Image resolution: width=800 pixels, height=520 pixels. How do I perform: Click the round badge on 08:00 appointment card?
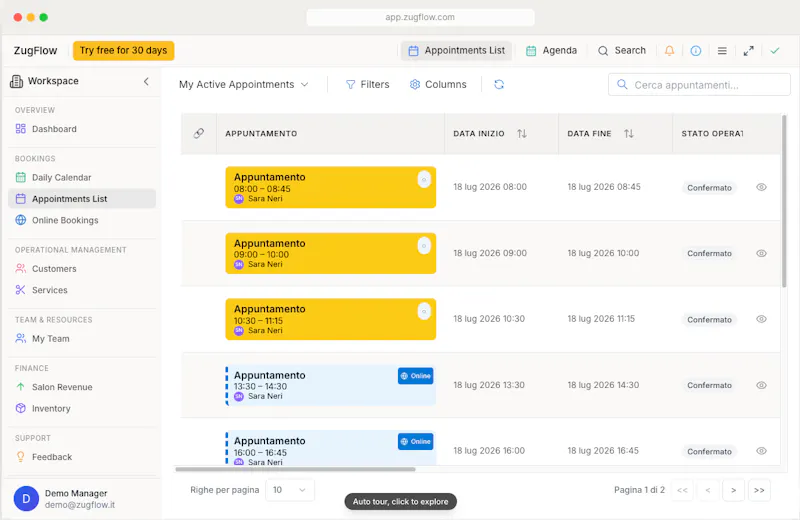pos(424,180)
